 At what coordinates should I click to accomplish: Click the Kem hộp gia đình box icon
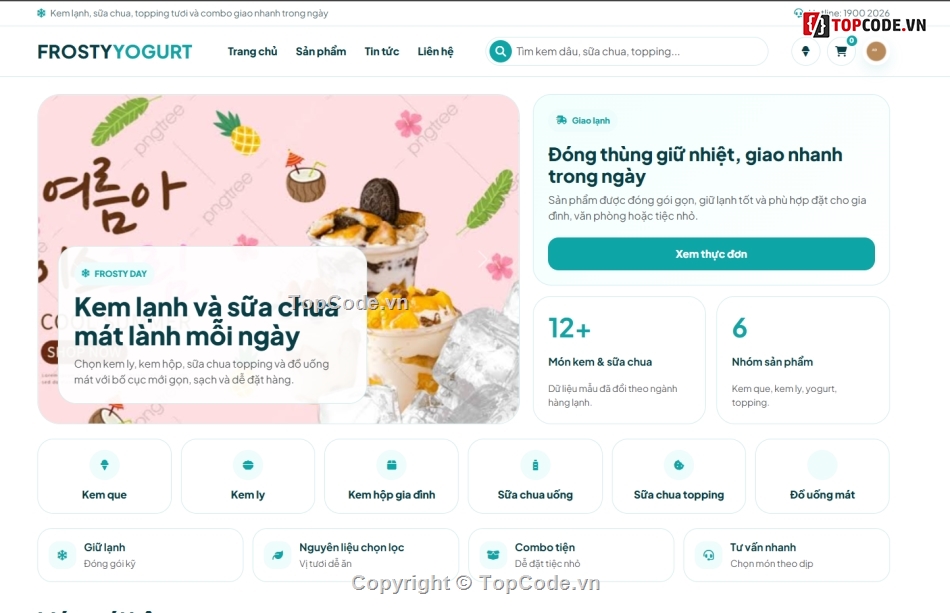[x=391, y=465]
